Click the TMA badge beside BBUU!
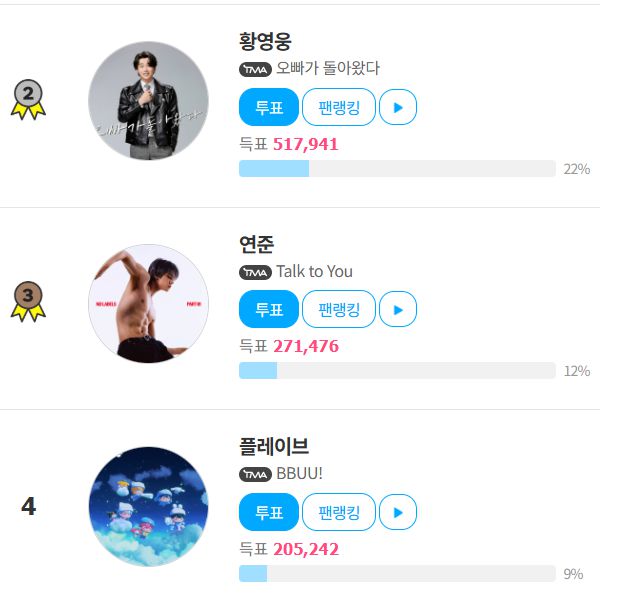 tap(255, 474)
